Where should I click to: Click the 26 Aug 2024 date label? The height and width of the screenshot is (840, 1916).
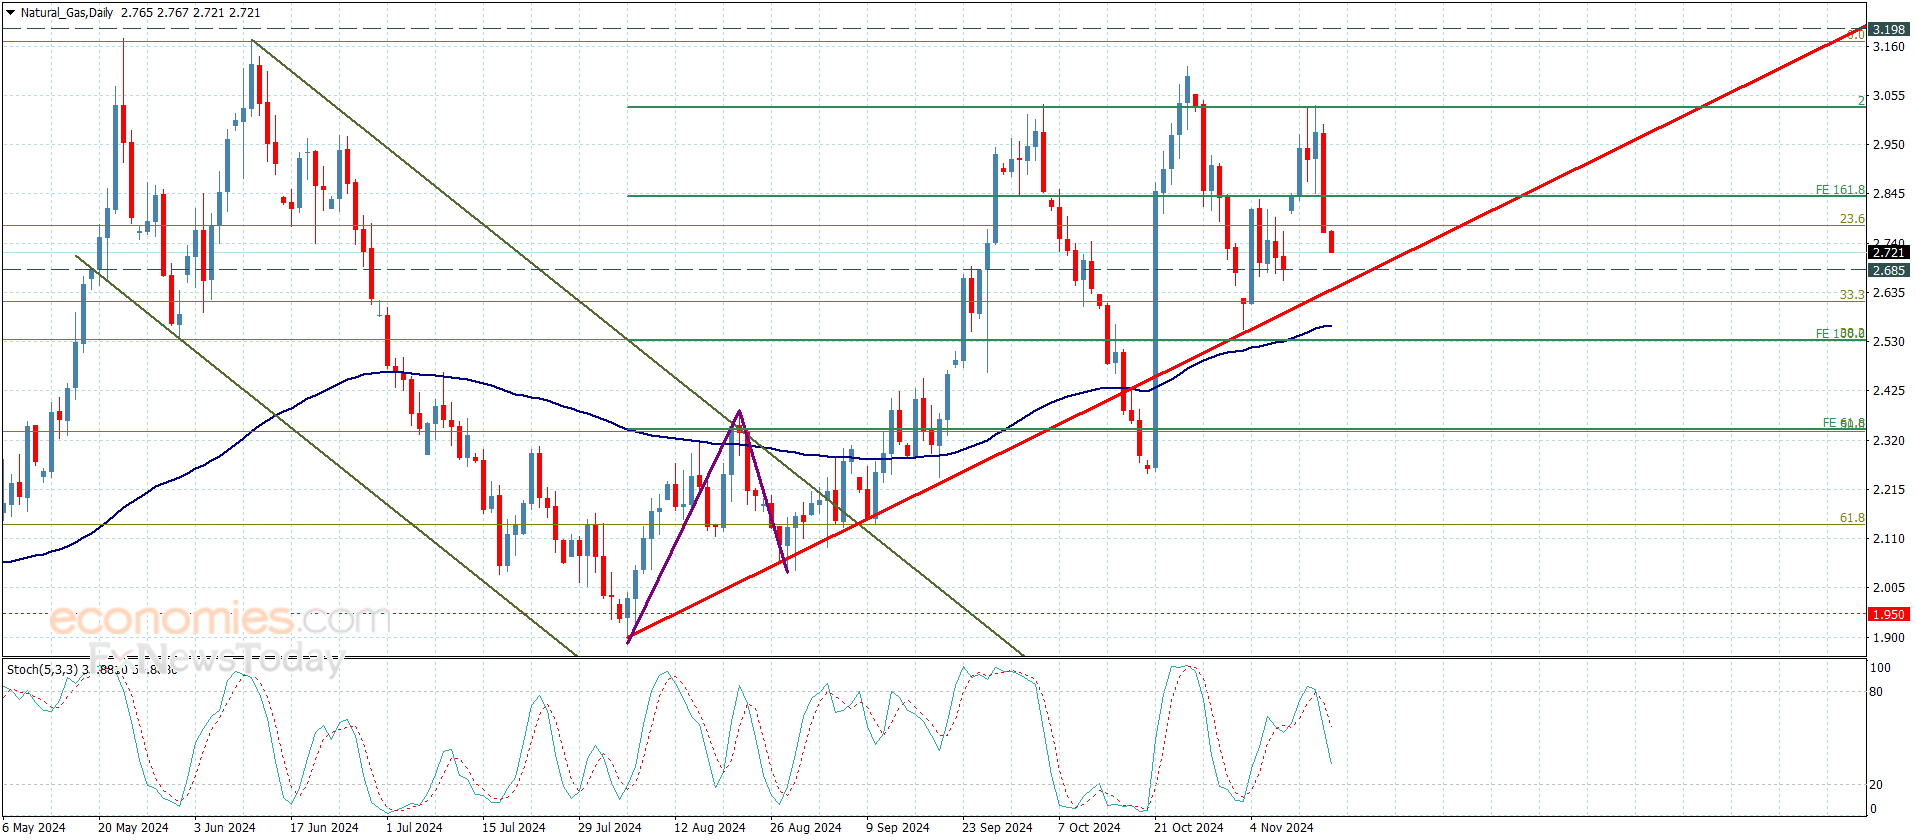tap(805, 828)
